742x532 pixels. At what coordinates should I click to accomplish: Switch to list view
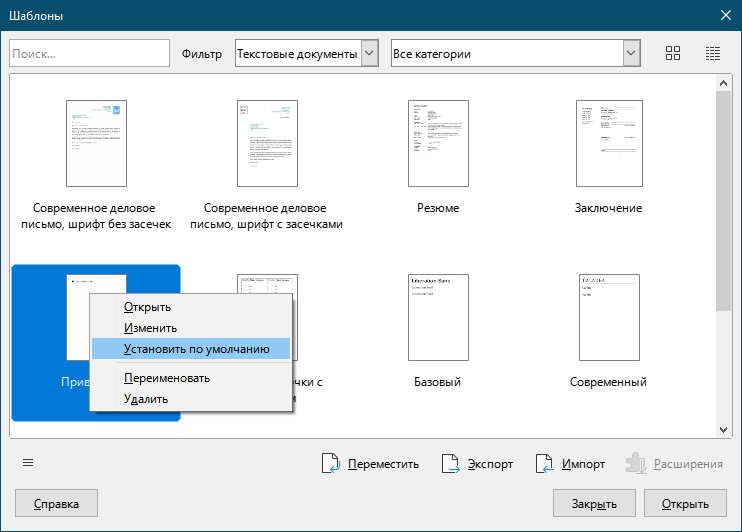713,53
